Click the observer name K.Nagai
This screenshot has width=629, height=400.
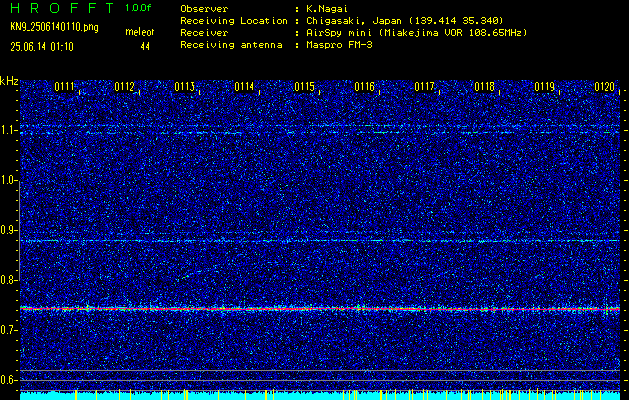tap(326, 9)
